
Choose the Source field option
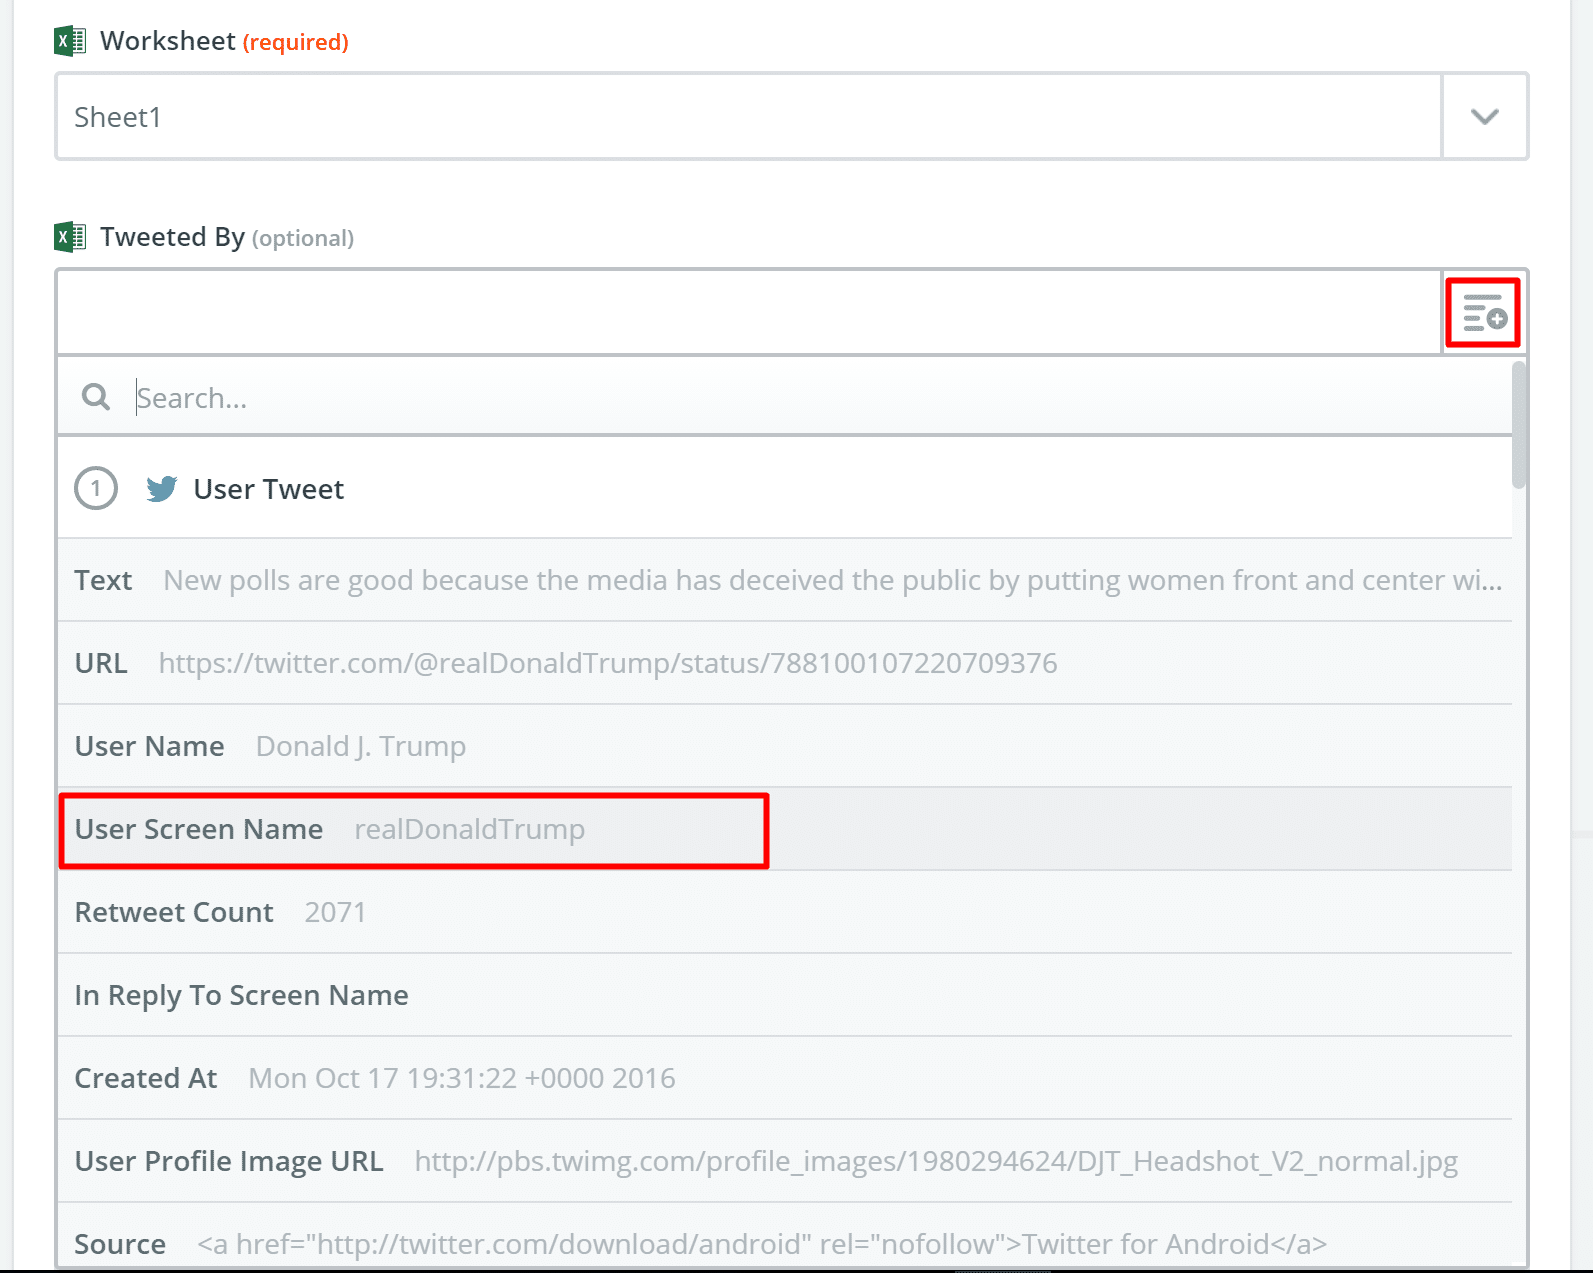[x=784, y=1237]
